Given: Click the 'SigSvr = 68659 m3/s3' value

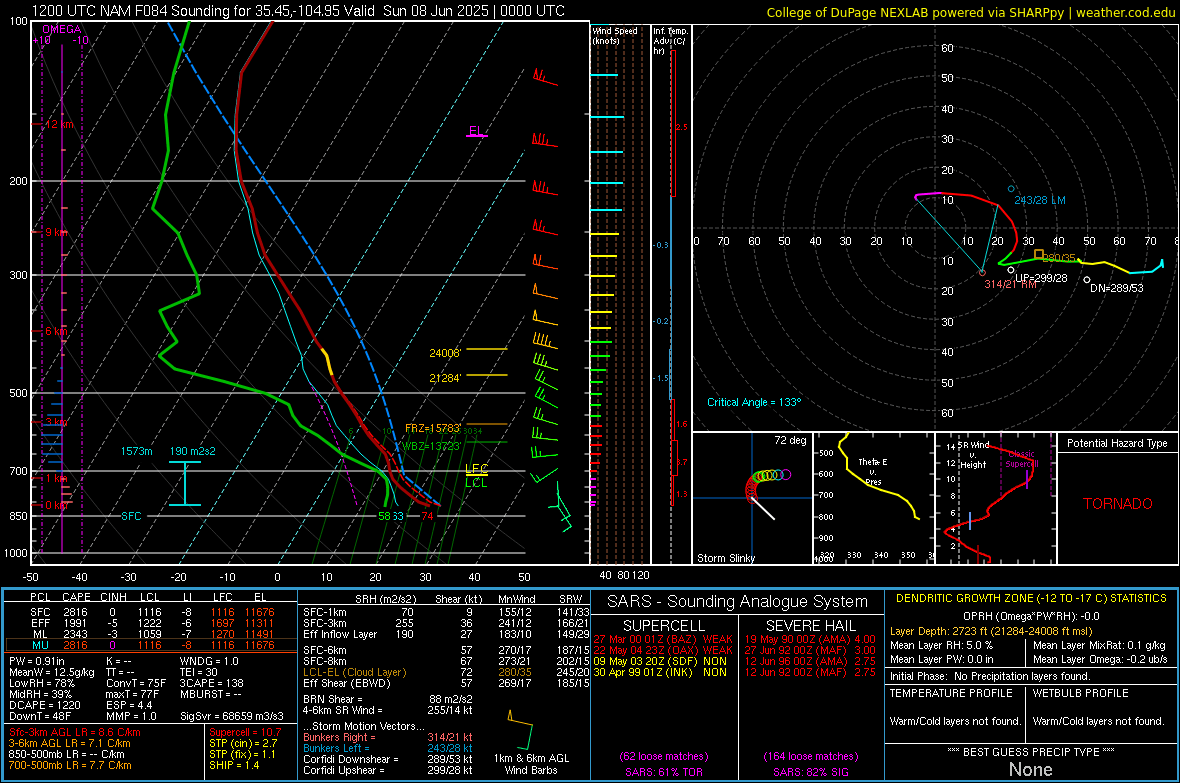Looking at the screenshot, I should (232, 716).
